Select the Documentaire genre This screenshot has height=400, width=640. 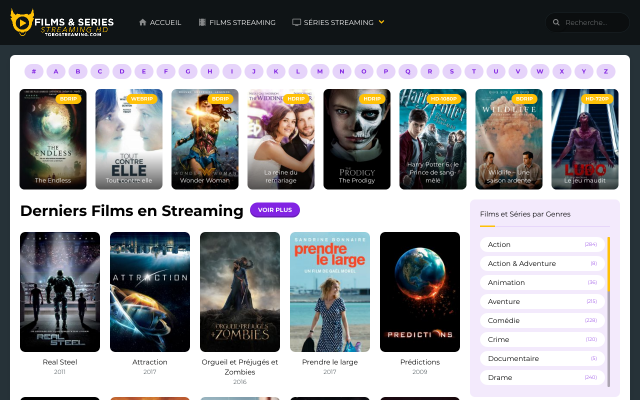point(542,358)
